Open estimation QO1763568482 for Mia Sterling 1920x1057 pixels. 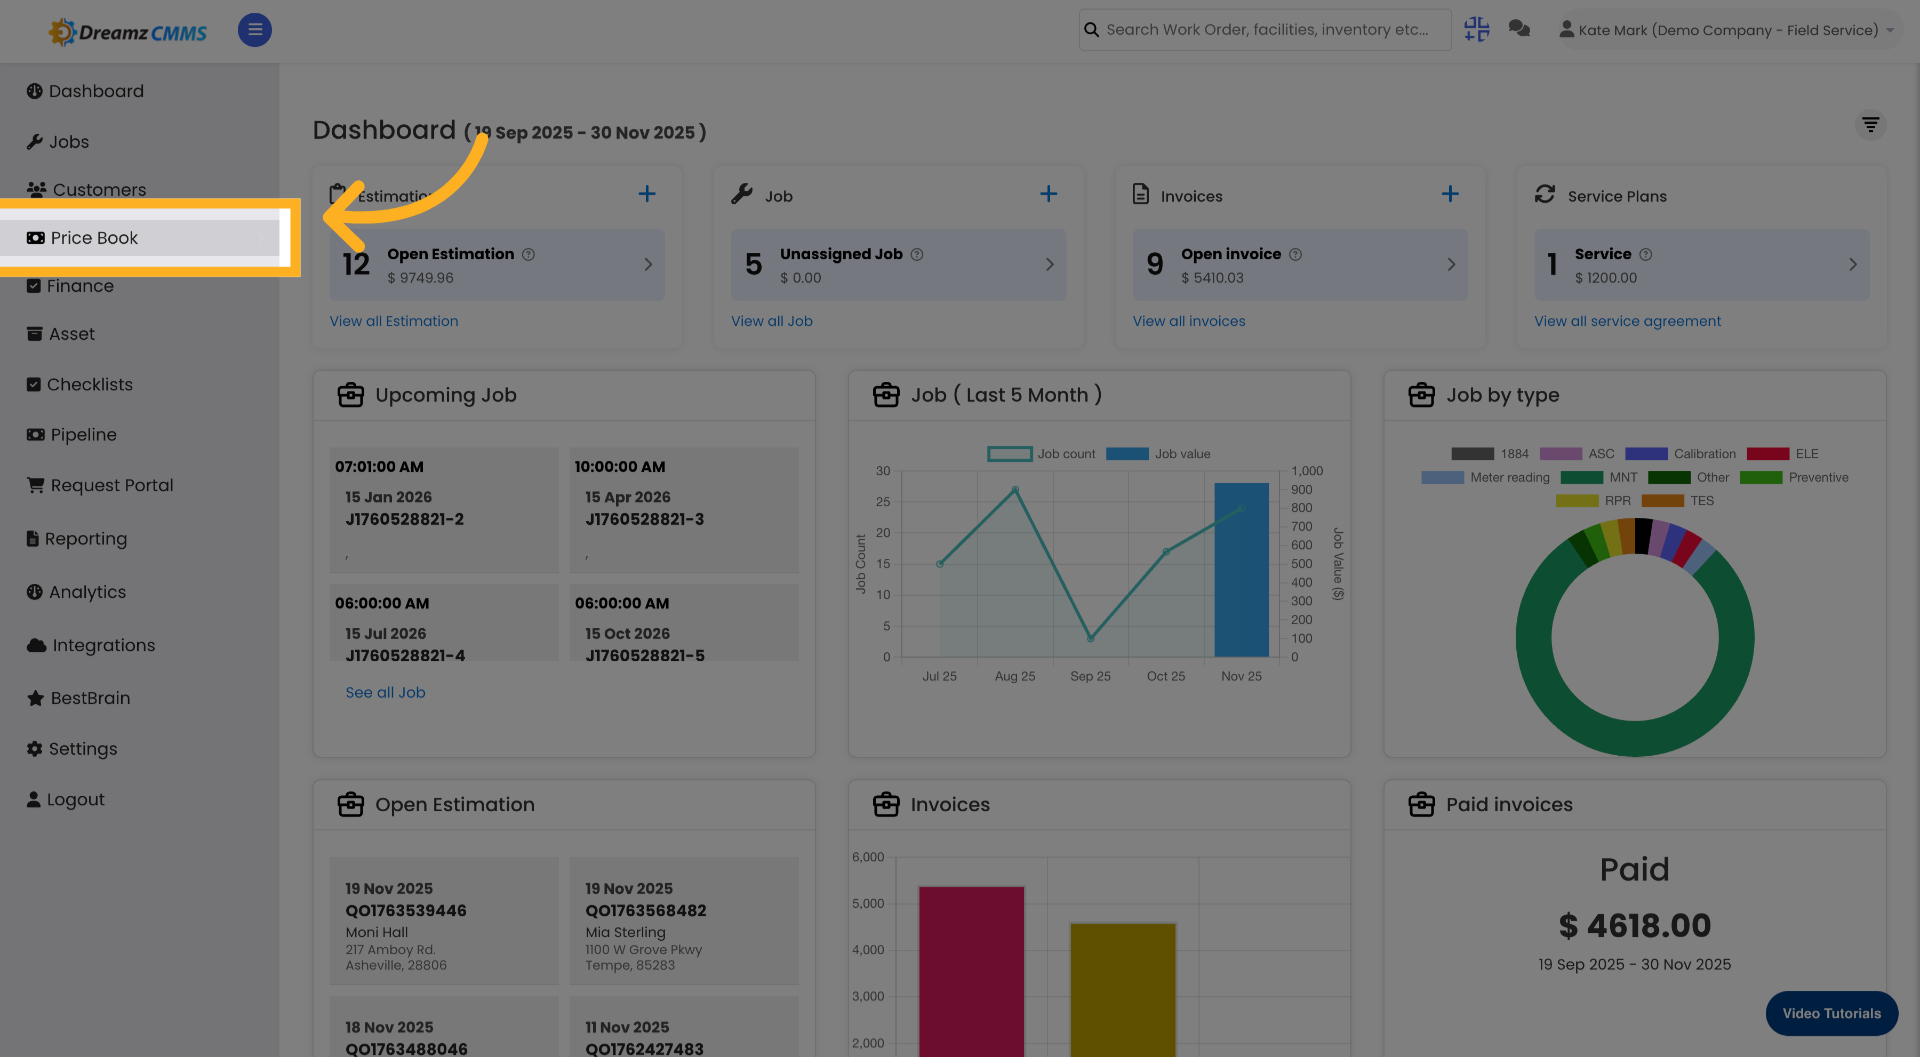tap(684, 921)
